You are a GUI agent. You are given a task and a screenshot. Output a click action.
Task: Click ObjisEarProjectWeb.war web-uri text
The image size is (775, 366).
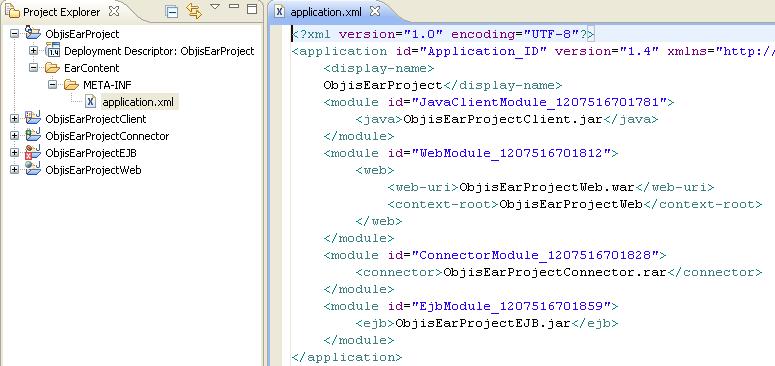coord(547,187)
